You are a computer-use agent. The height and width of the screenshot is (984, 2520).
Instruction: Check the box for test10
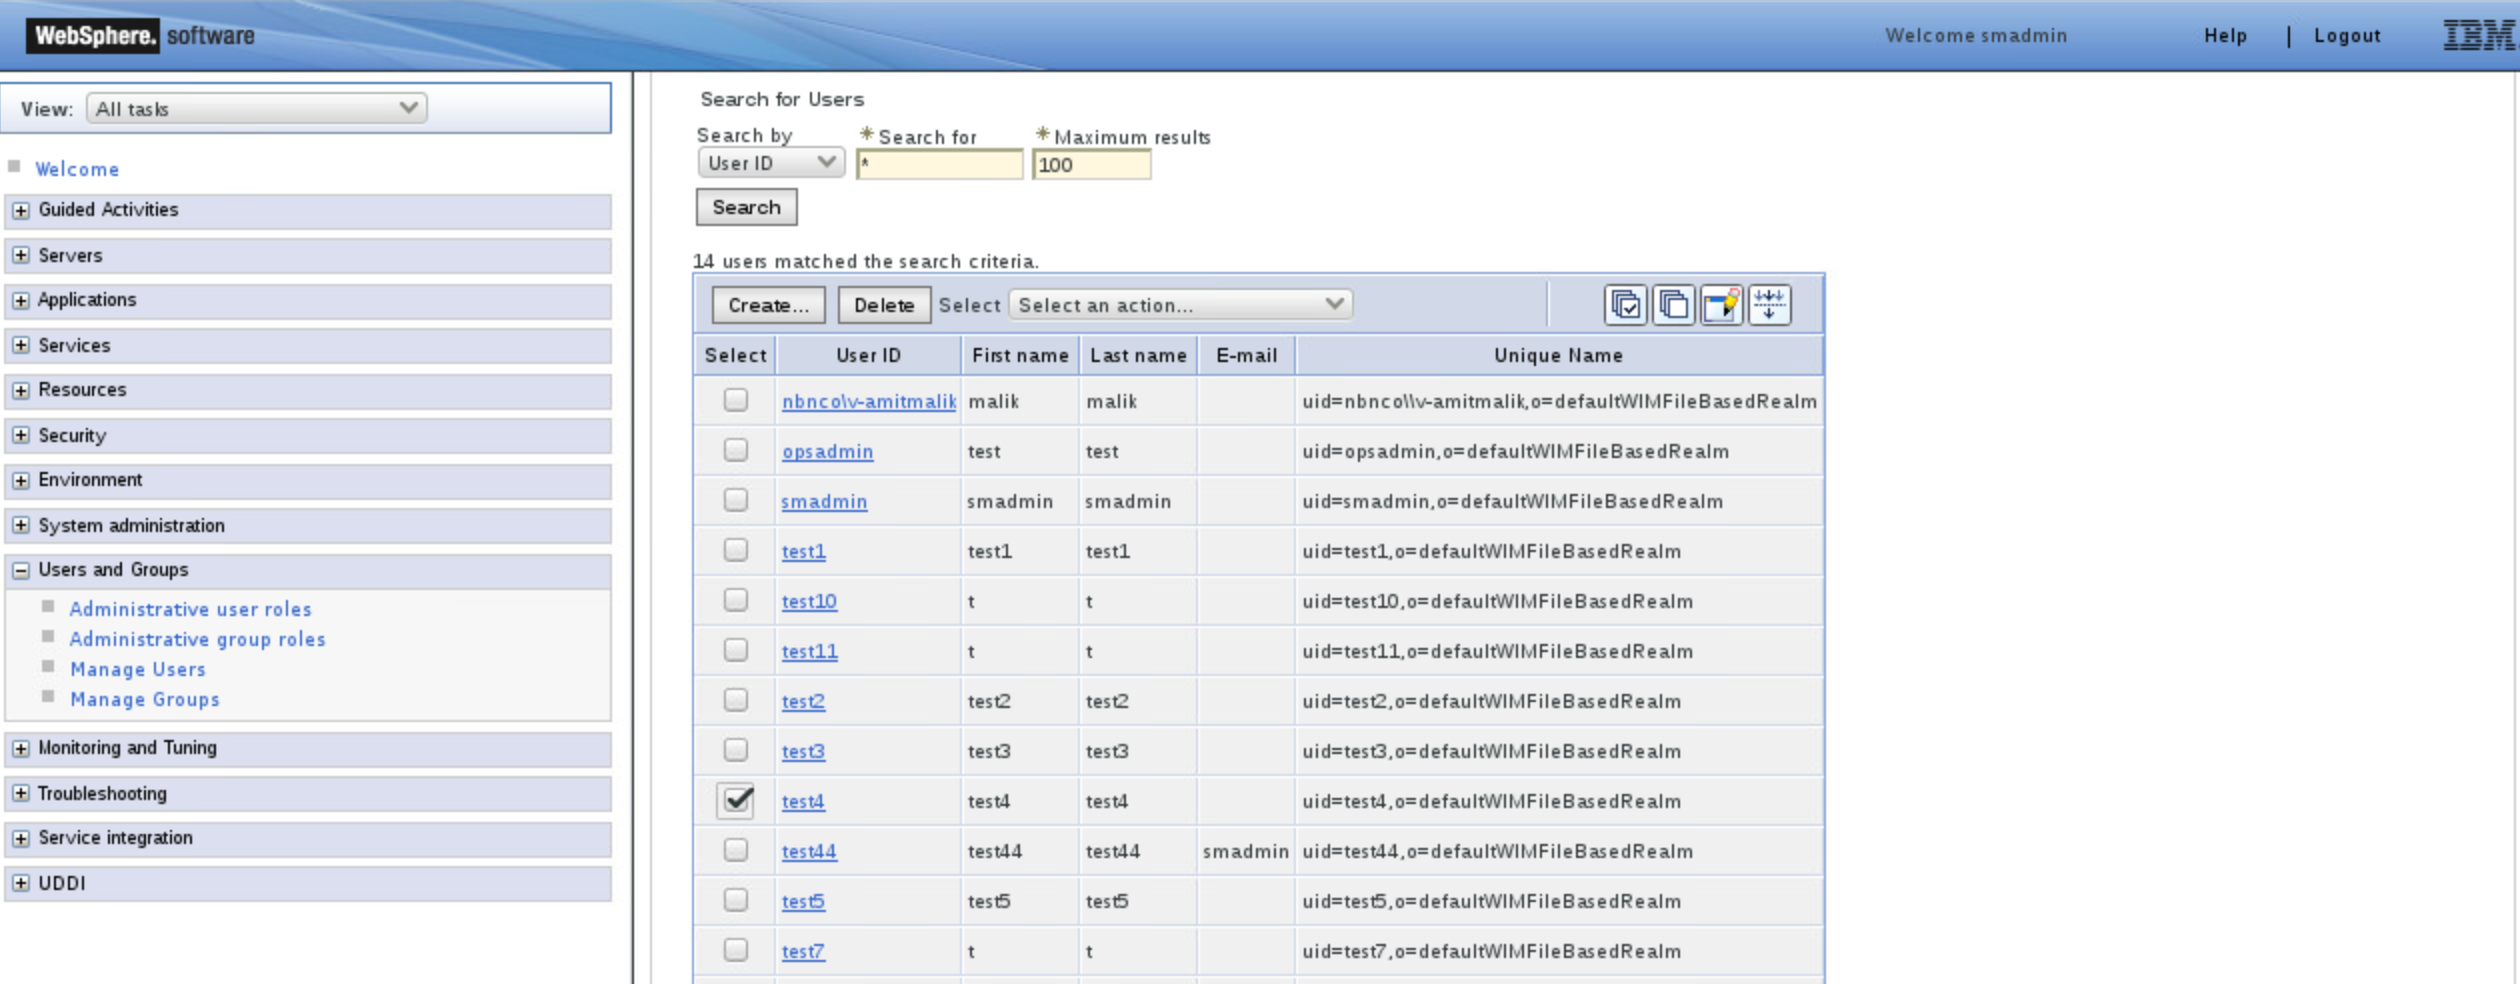coord(736,600)
